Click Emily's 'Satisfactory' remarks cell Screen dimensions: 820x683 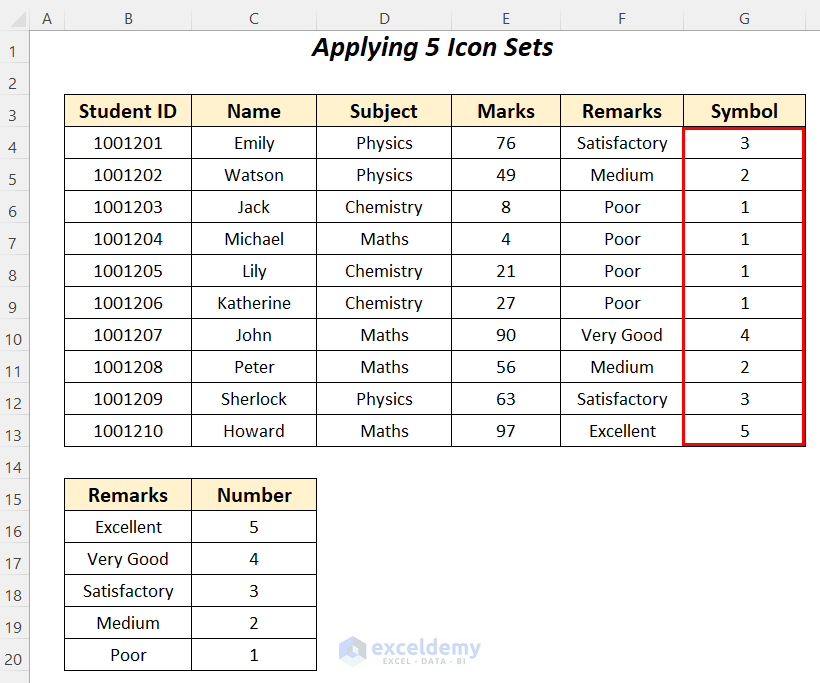pos(622,143)
